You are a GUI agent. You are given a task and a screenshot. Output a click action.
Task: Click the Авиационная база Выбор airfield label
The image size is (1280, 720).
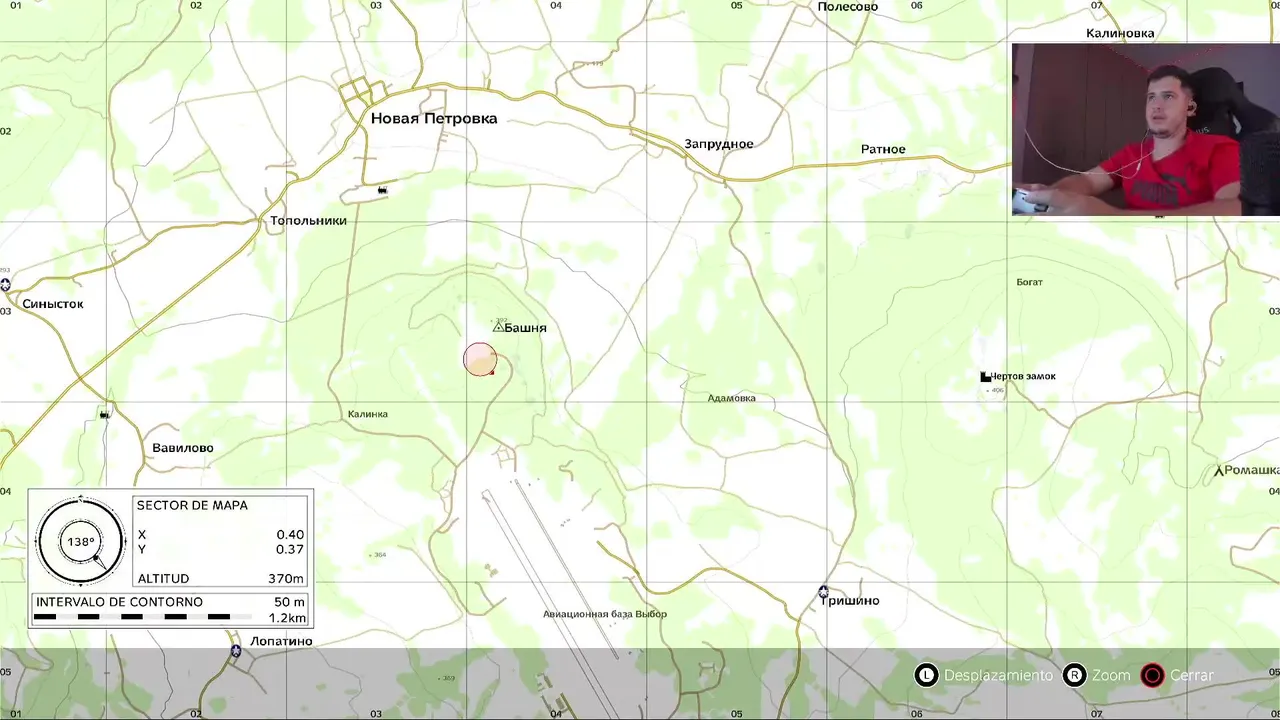[605, 614]
